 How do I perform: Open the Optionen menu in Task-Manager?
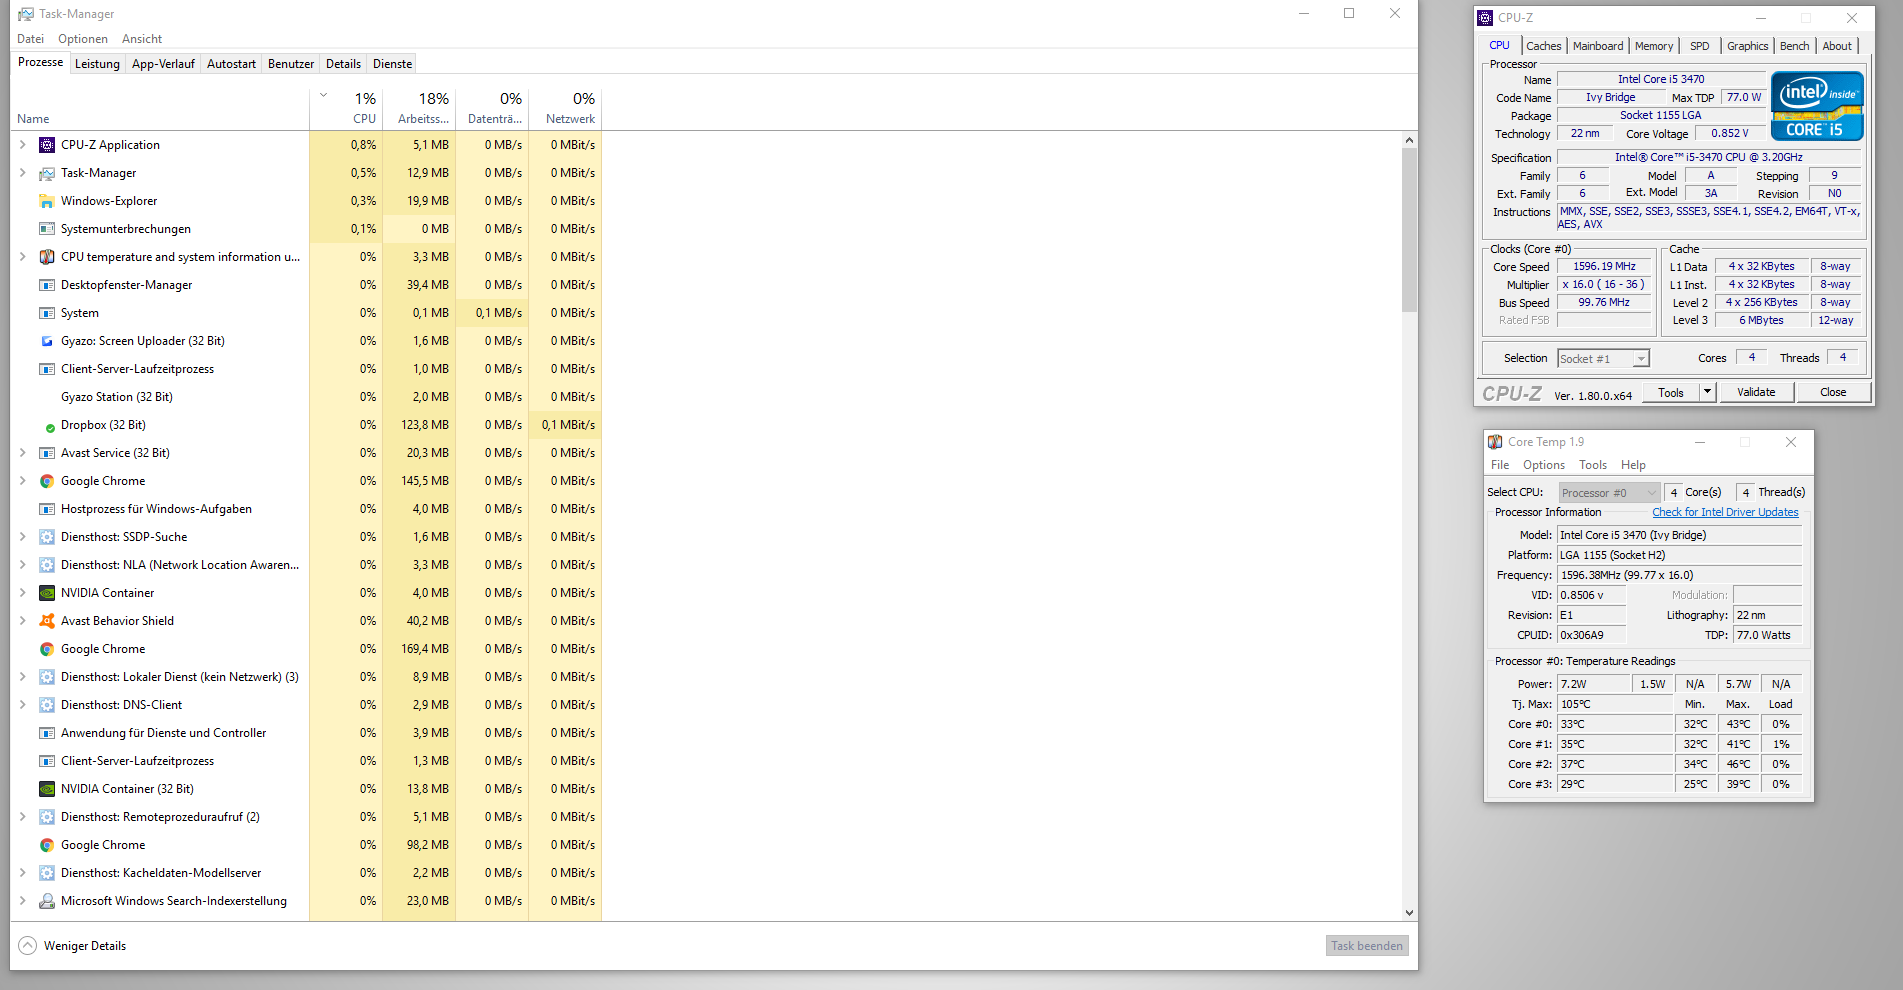click(x=83, y=39)
